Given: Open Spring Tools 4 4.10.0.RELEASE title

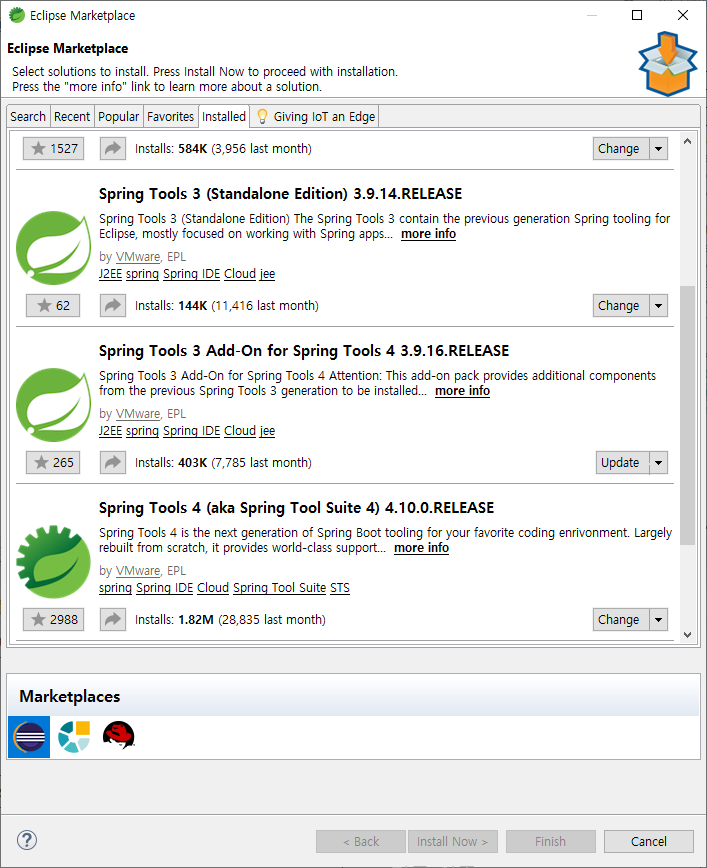Looking at the screenshot, I should 296,508.
